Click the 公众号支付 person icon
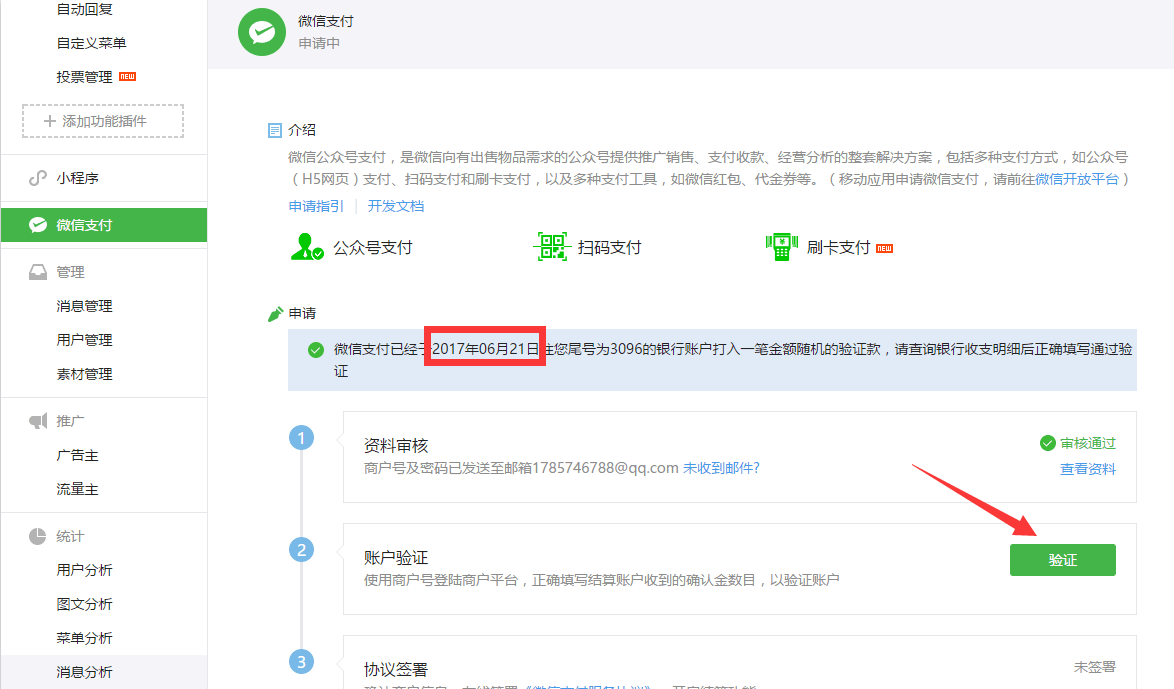This screenshot has width=1174, height=689. [x=306, y=246]
